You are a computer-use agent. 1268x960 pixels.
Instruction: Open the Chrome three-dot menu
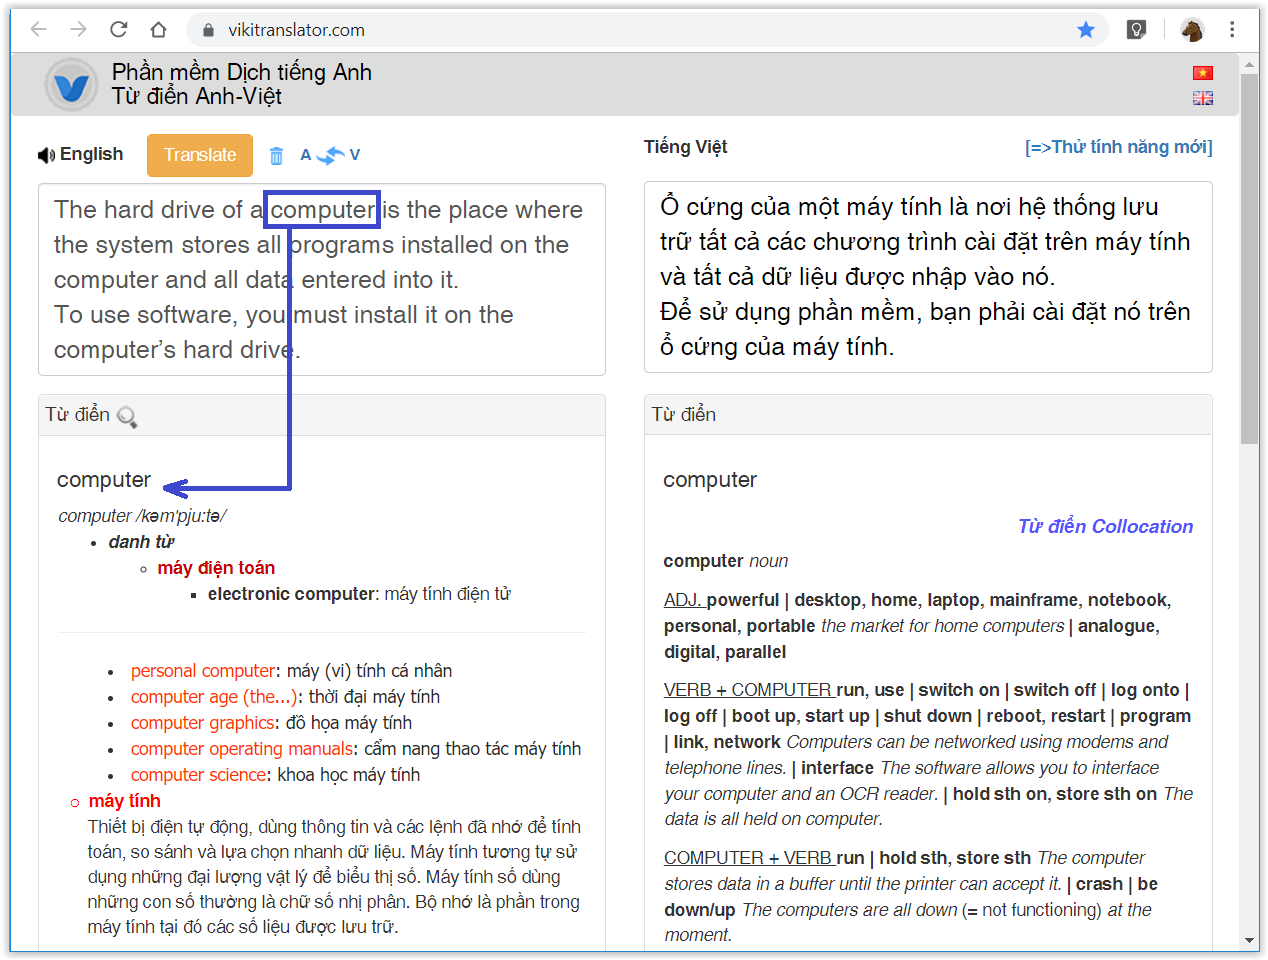pos(1232,30)
